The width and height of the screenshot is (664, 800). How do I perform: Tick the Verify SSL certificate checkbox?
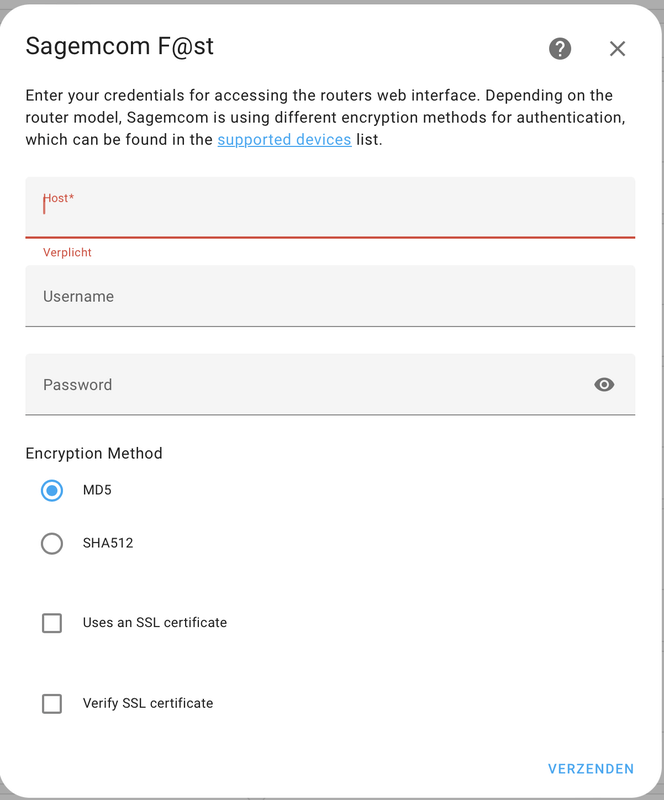(52, 703)
